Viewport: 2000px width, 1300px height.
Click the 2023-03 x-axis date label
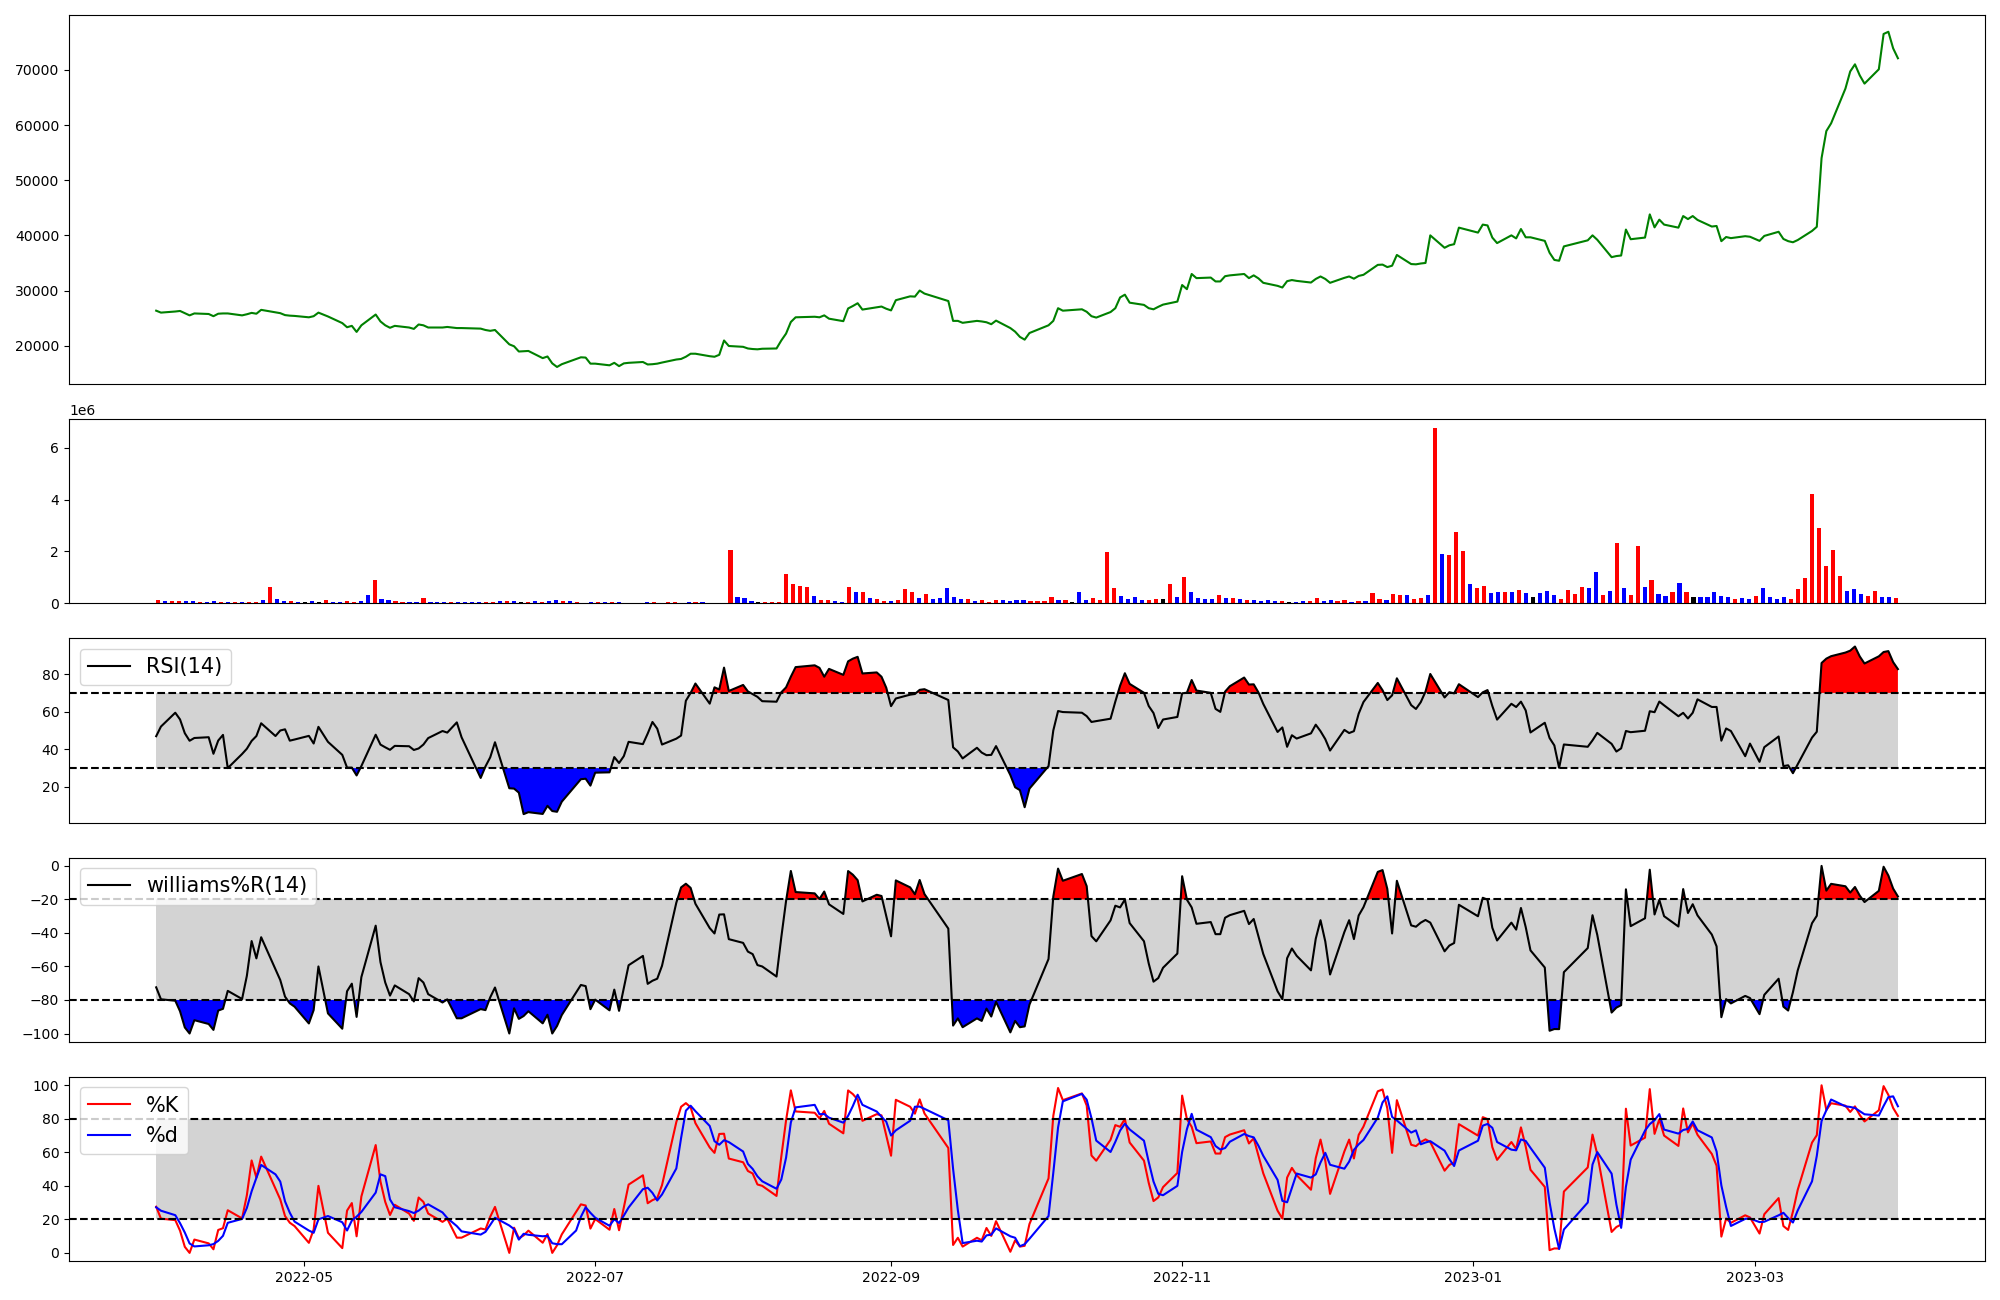pyautogui.click(x=1755, y=1277)
